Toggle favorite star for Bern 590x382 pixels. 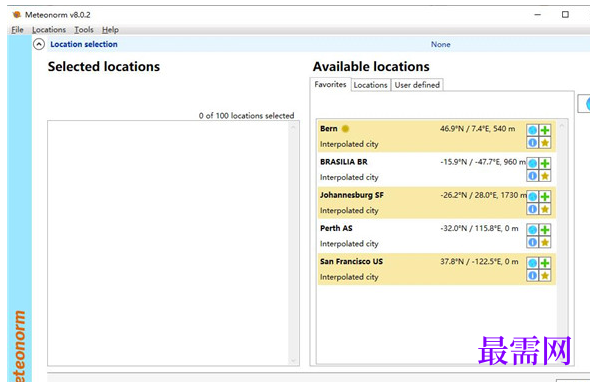[x=545, y=143]
